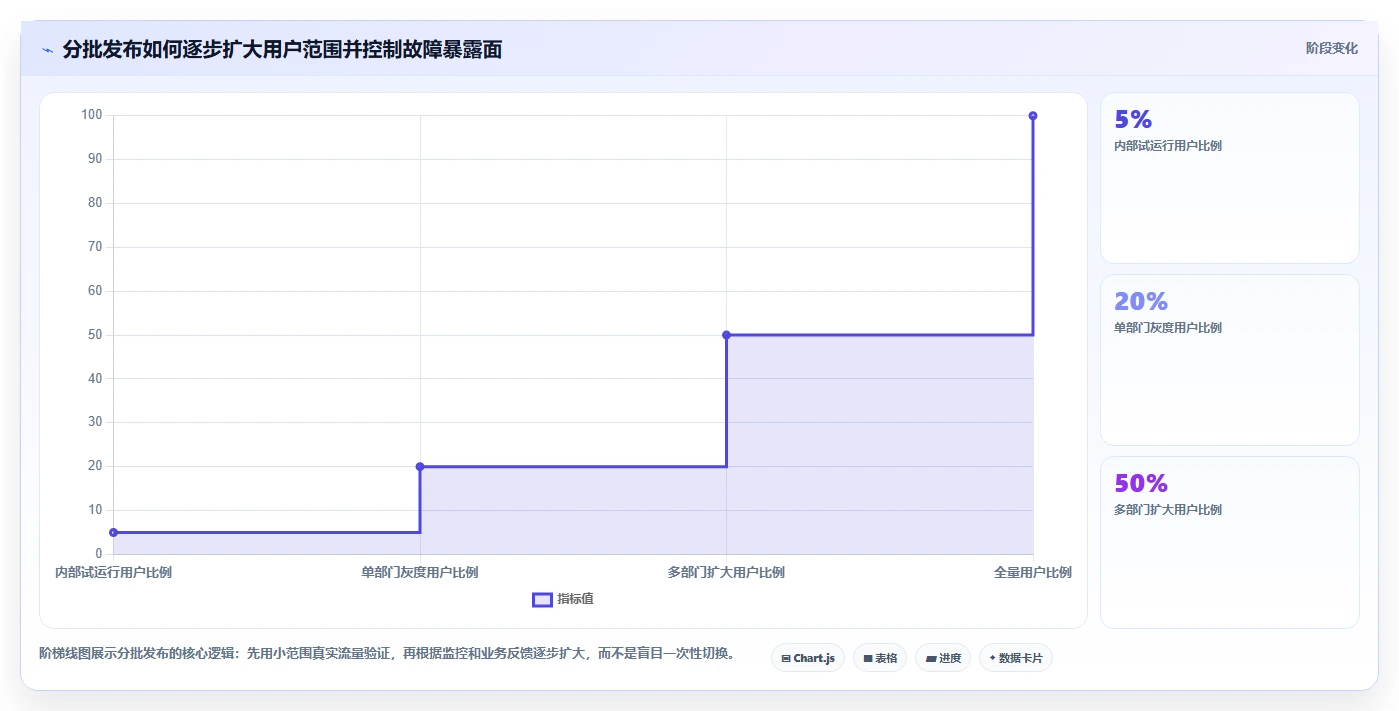This screenshot has width=1399, height=711.
Task: Click the description text starting 阶梯线图展示
Action: point(389,654)
